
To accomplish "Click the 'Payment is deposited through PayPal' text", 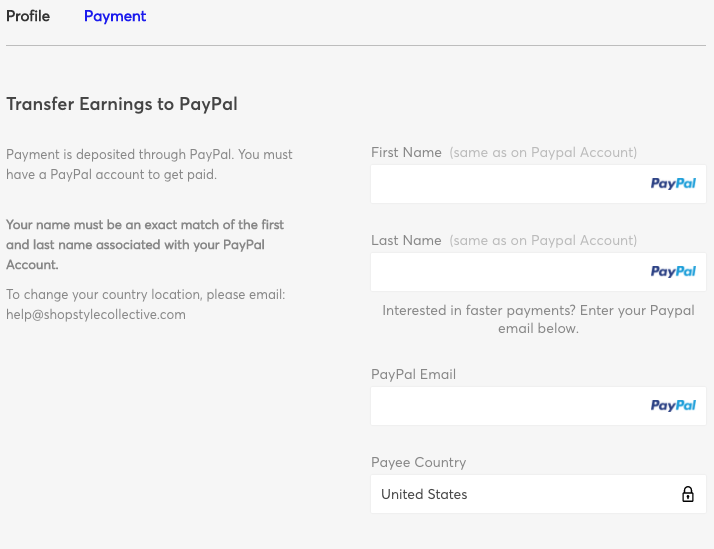I will 149,164.
